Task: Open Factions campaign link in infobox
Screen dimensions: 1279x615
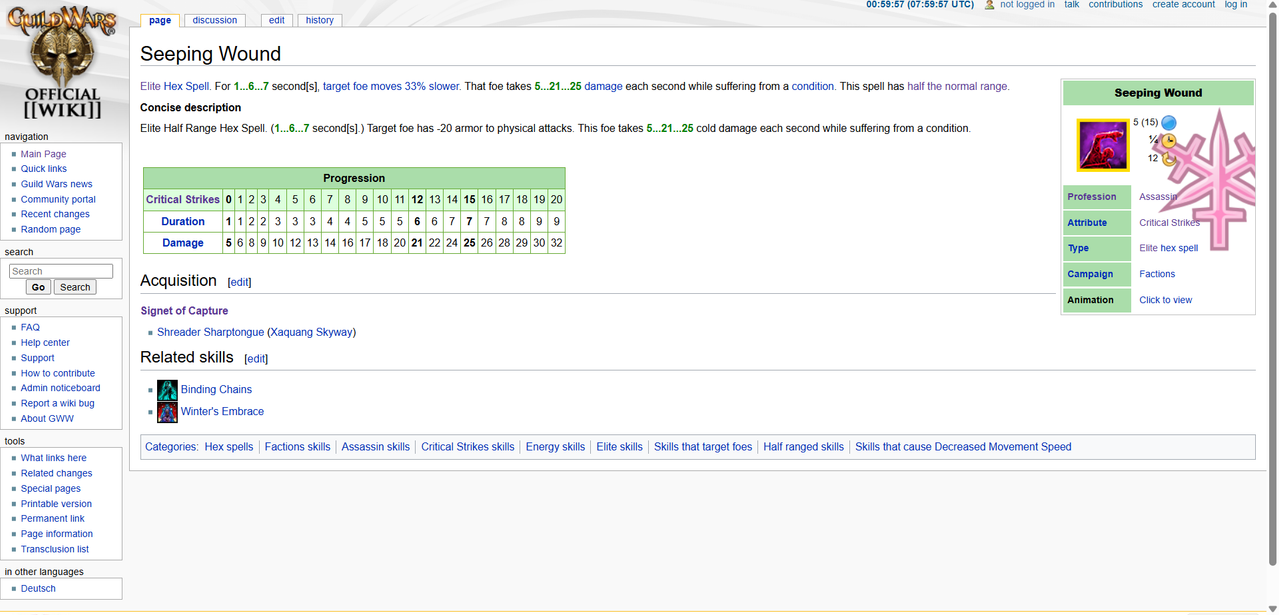Action: [1157, 274]
